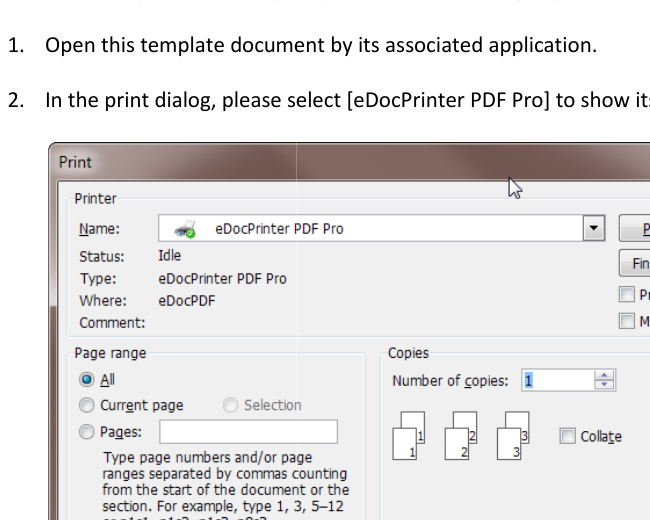Viewport: 650px width, 520px height.
Task: Click the 'eDocPDF' Where value
Action: [x=187, y=301]
